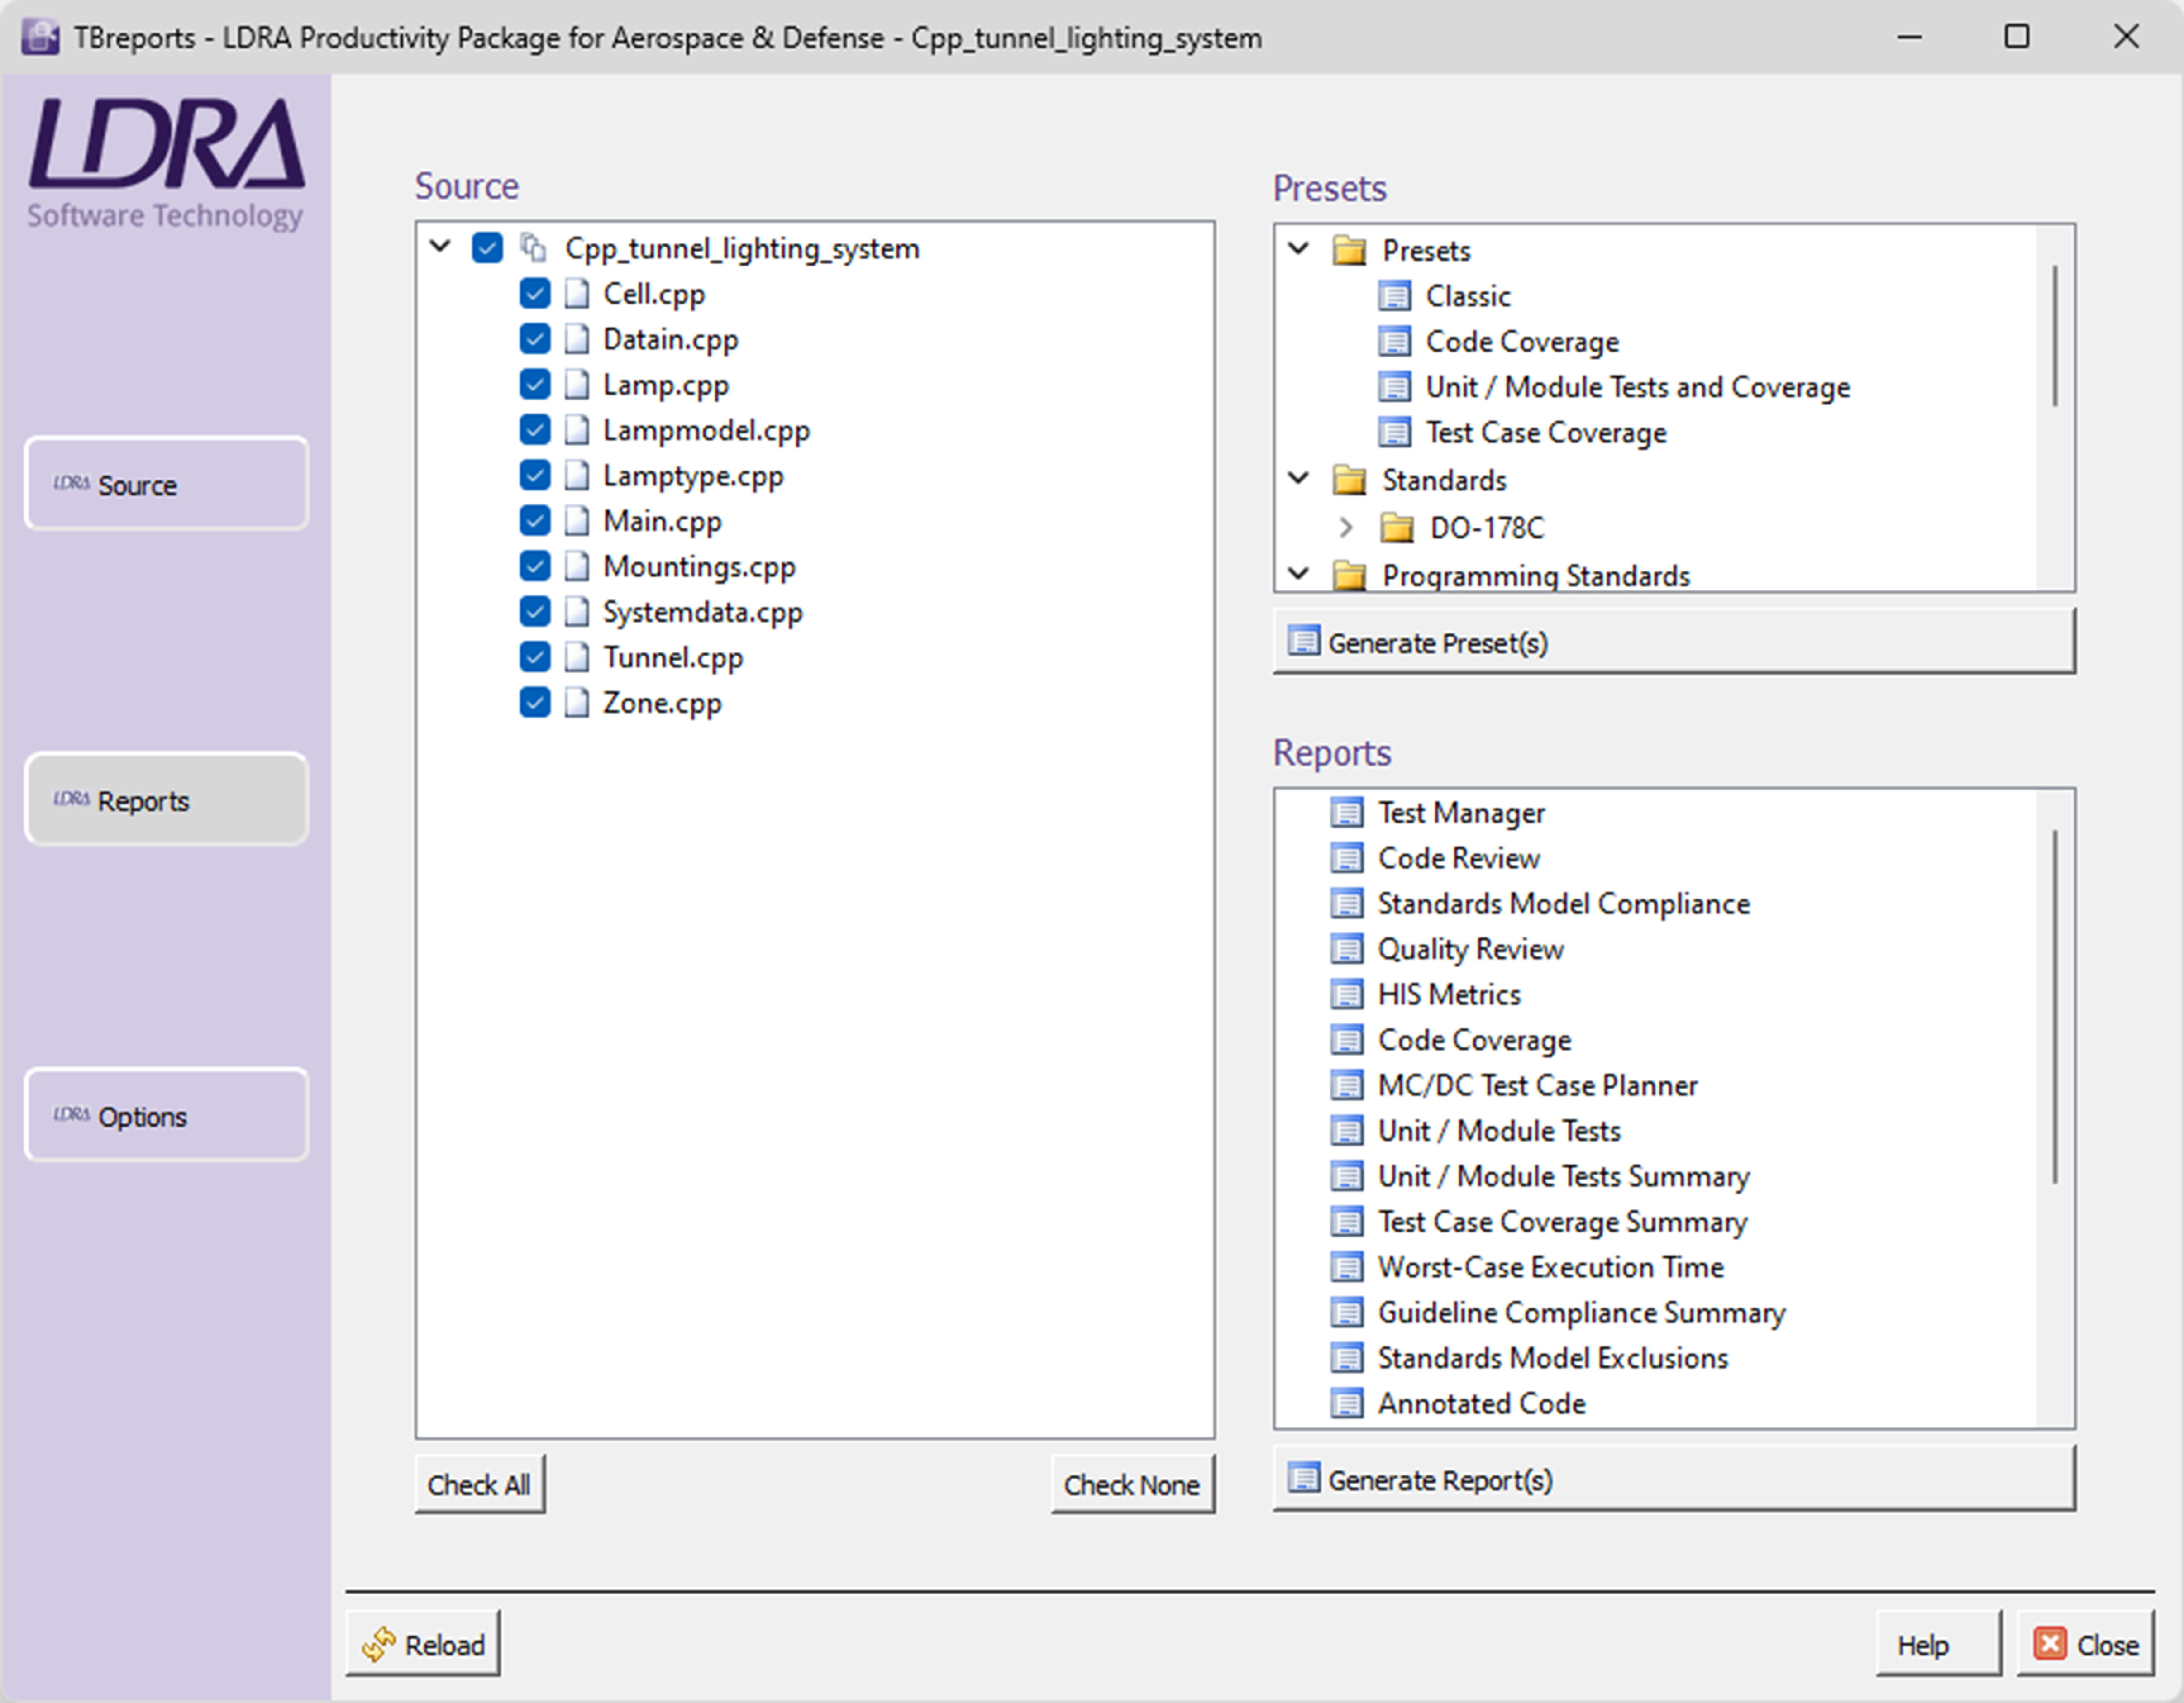Click the Reload button at bottom
This screenshot has width=2184, height=1703.
(x=423, y=1643)
